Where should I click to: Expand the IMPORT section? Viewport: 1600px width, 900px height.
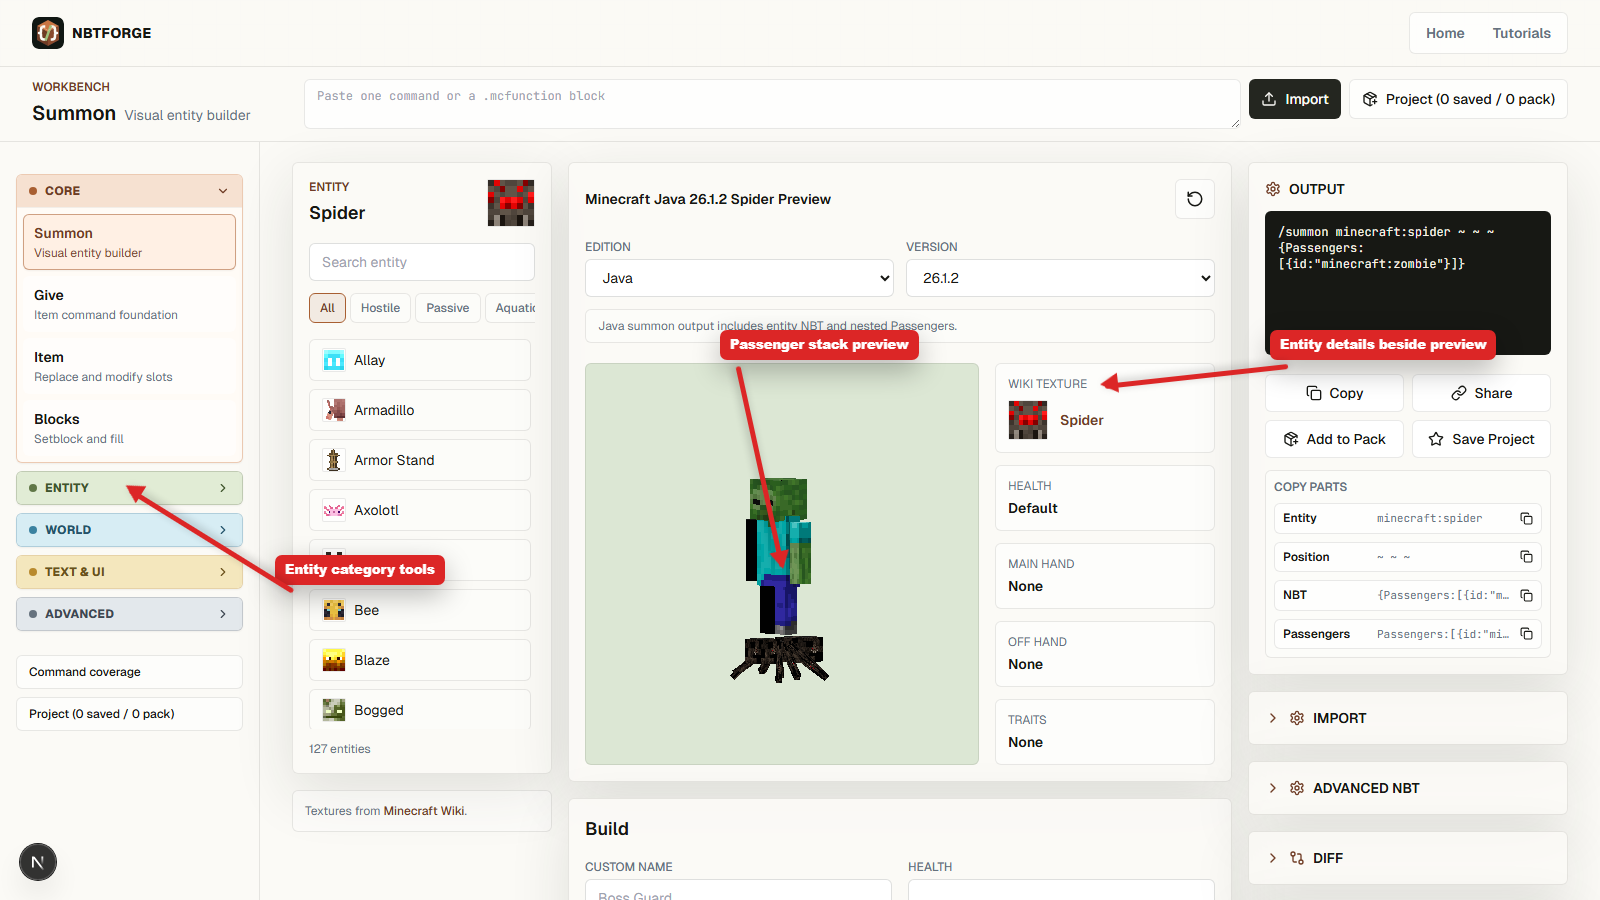tap(1407, 718)
